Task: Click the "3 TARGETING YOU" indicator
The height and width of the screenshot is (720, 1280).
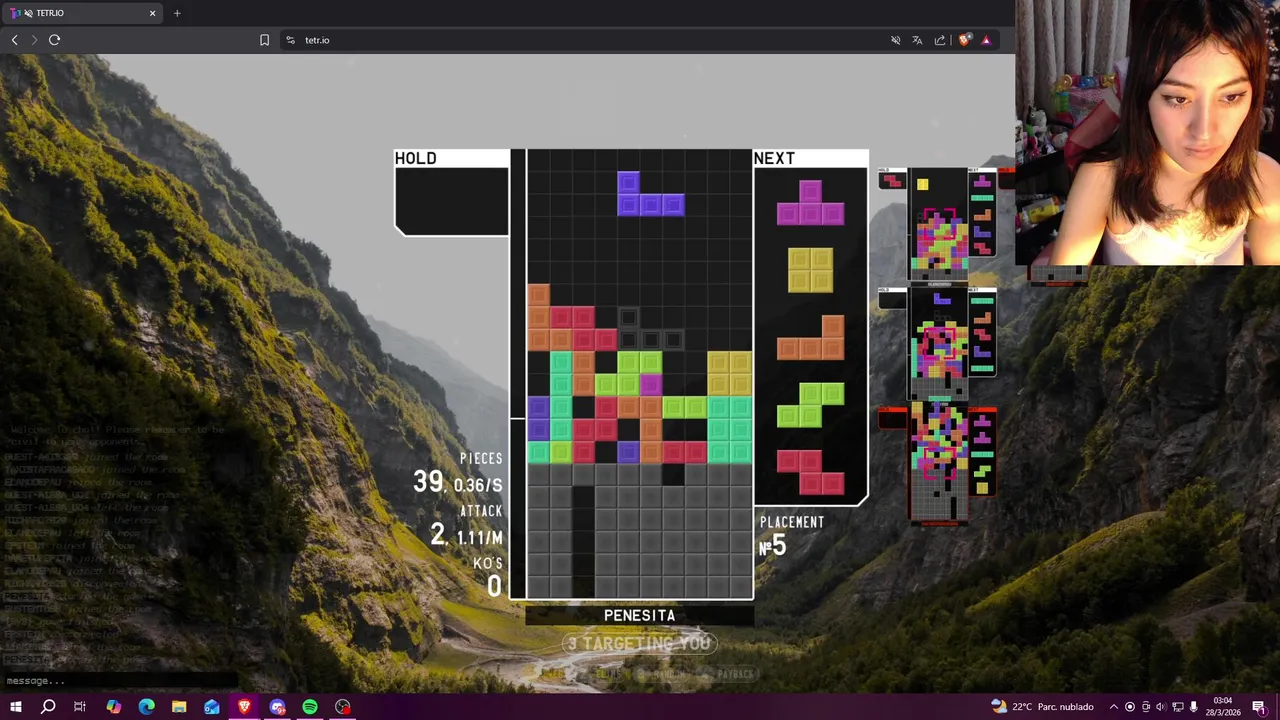Action: coord(639,643)
